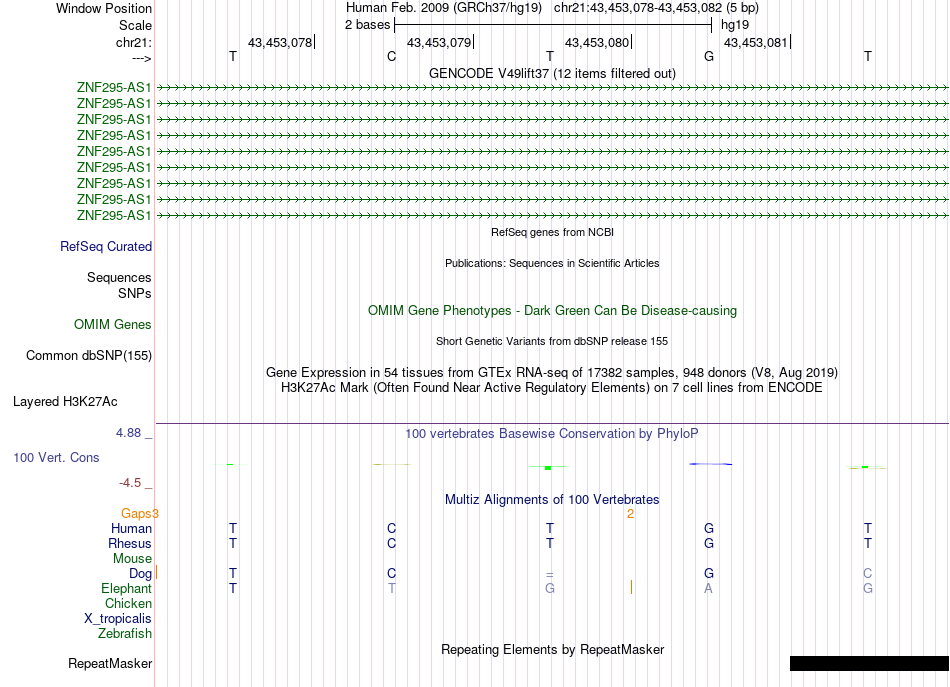Screen dimensions: 950x687
Task: Click the Human Feb. 2009 (GRCh37/hg19) title
Action: tap(446, 8)
